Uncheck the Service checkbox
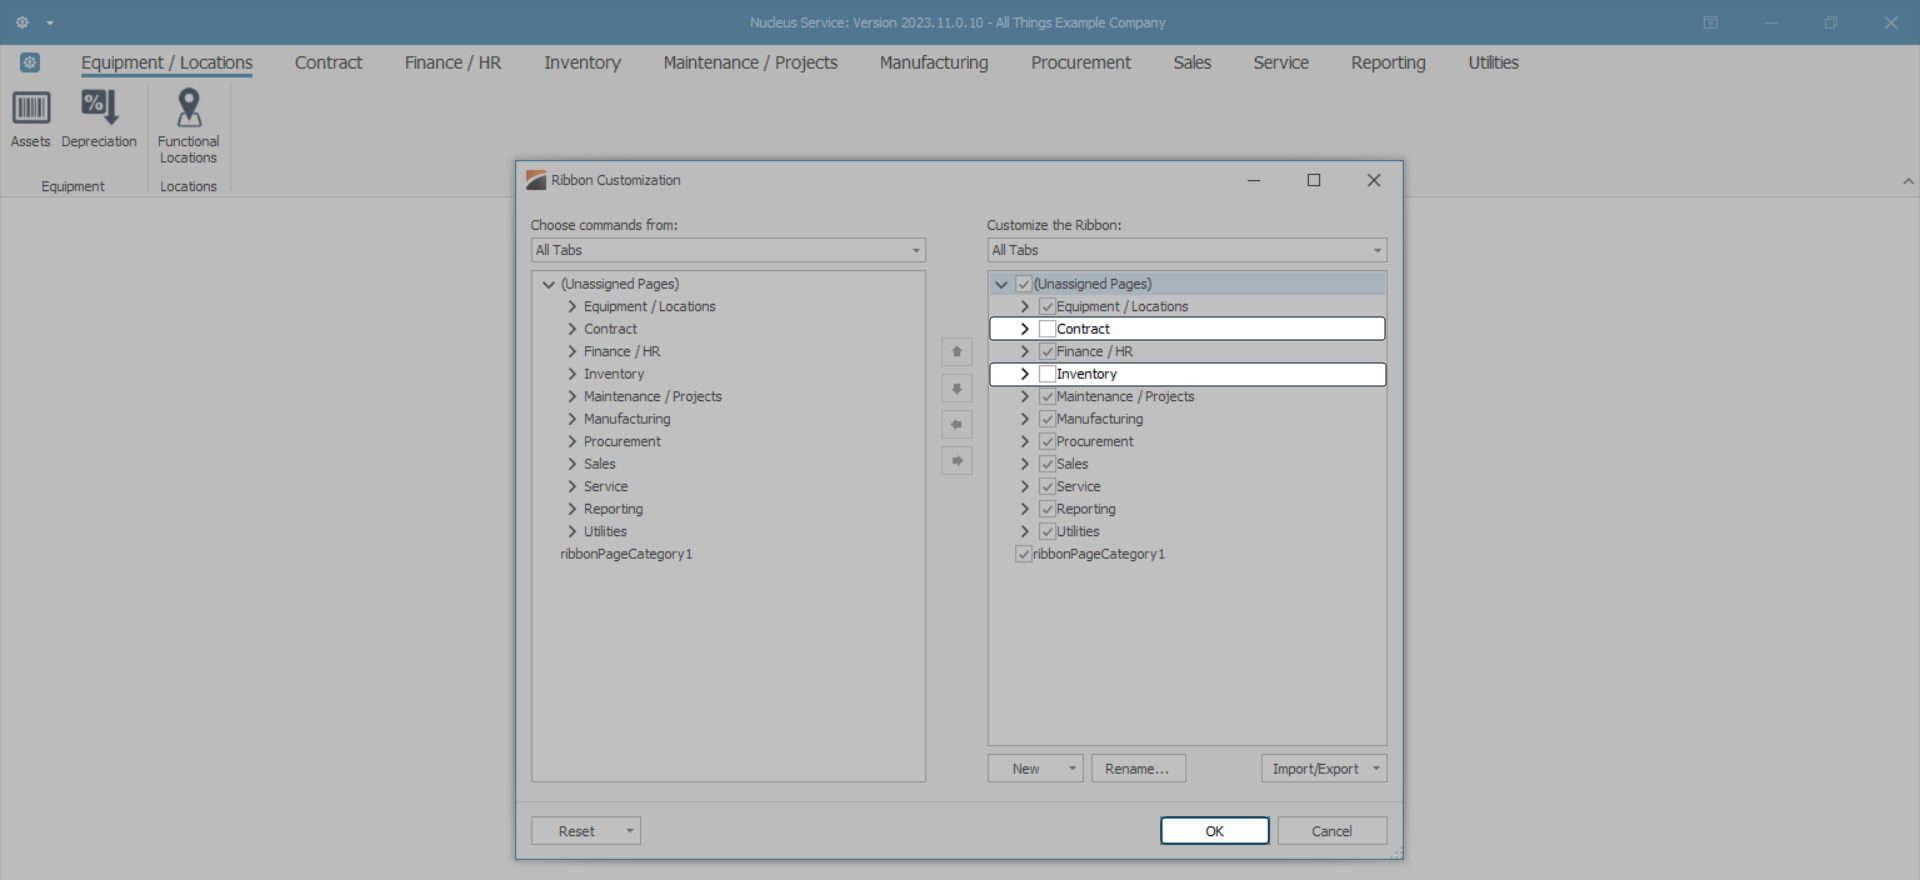The height and width of the screenshot is (880, 1920). (x=1047, y=487)
